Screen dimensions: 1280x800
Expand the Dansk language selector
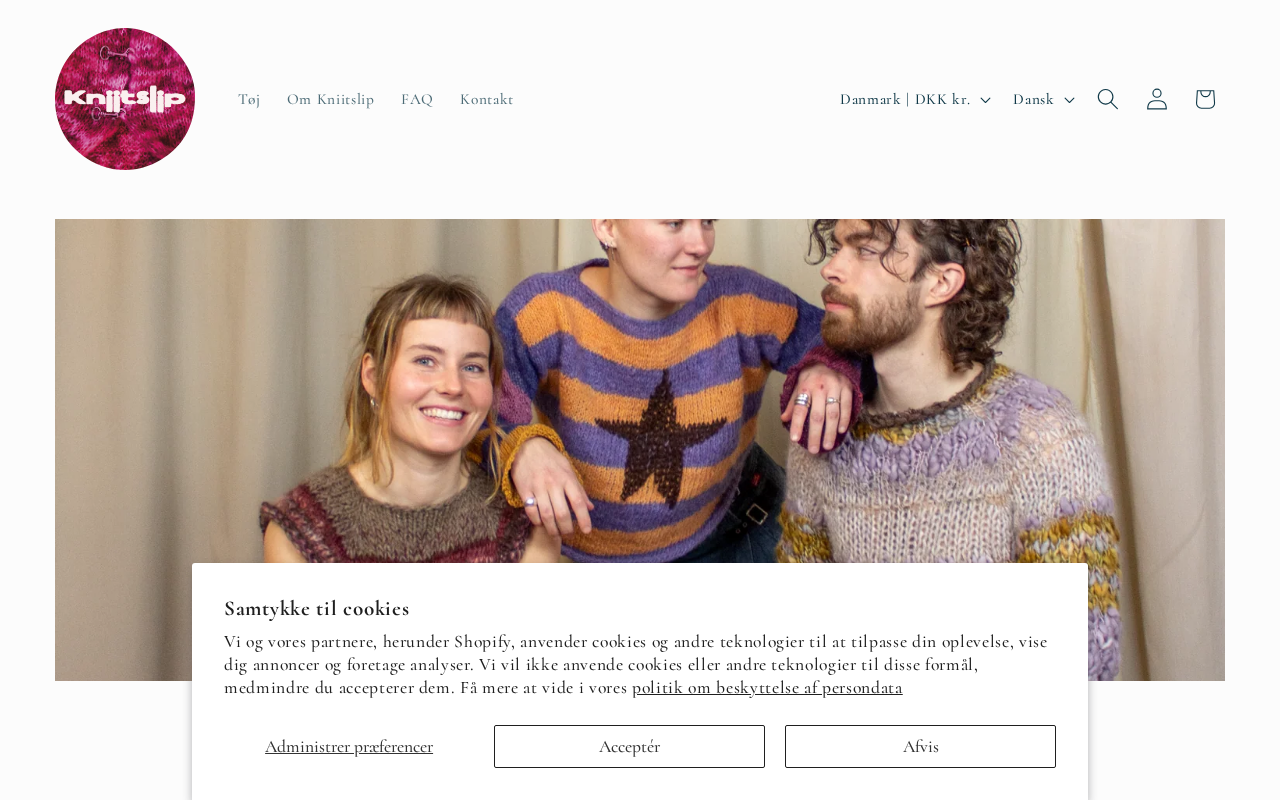point(1043,99)
